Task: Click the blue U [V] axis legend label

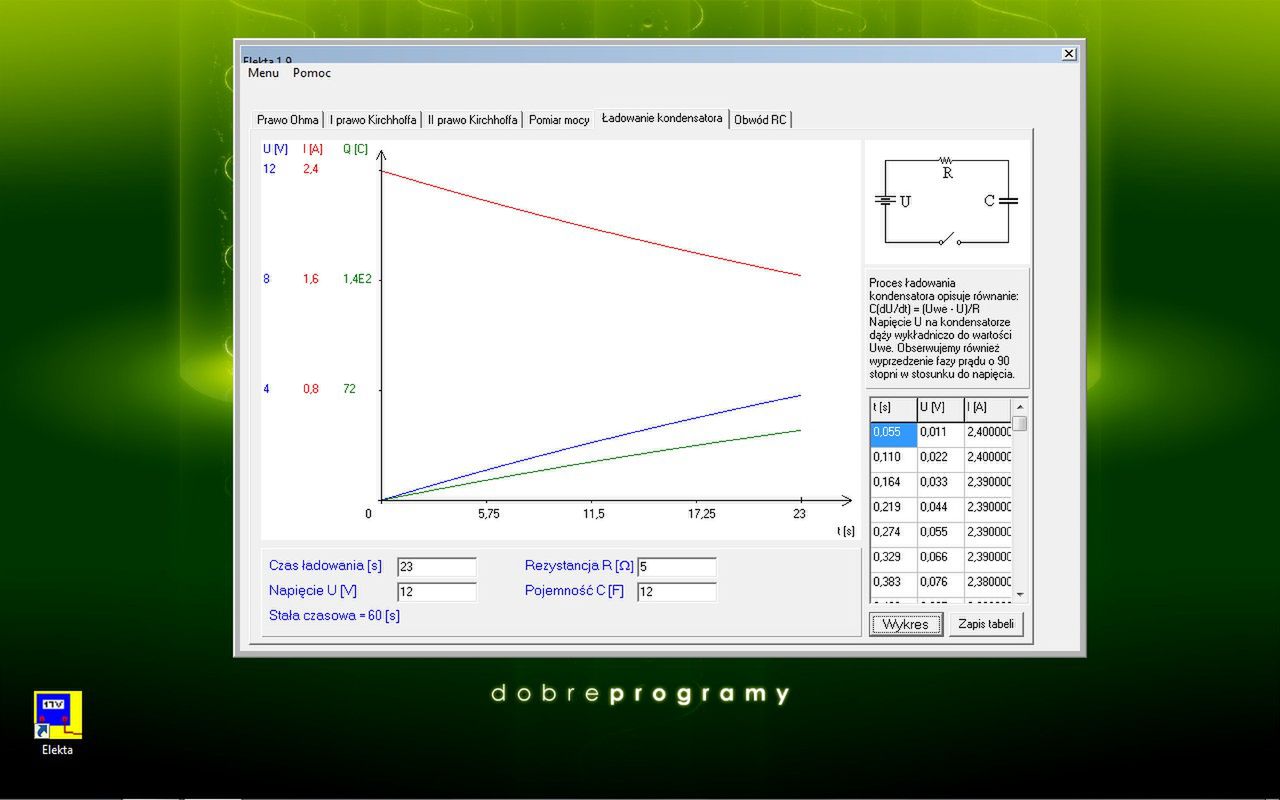Action: pos(276,149)
